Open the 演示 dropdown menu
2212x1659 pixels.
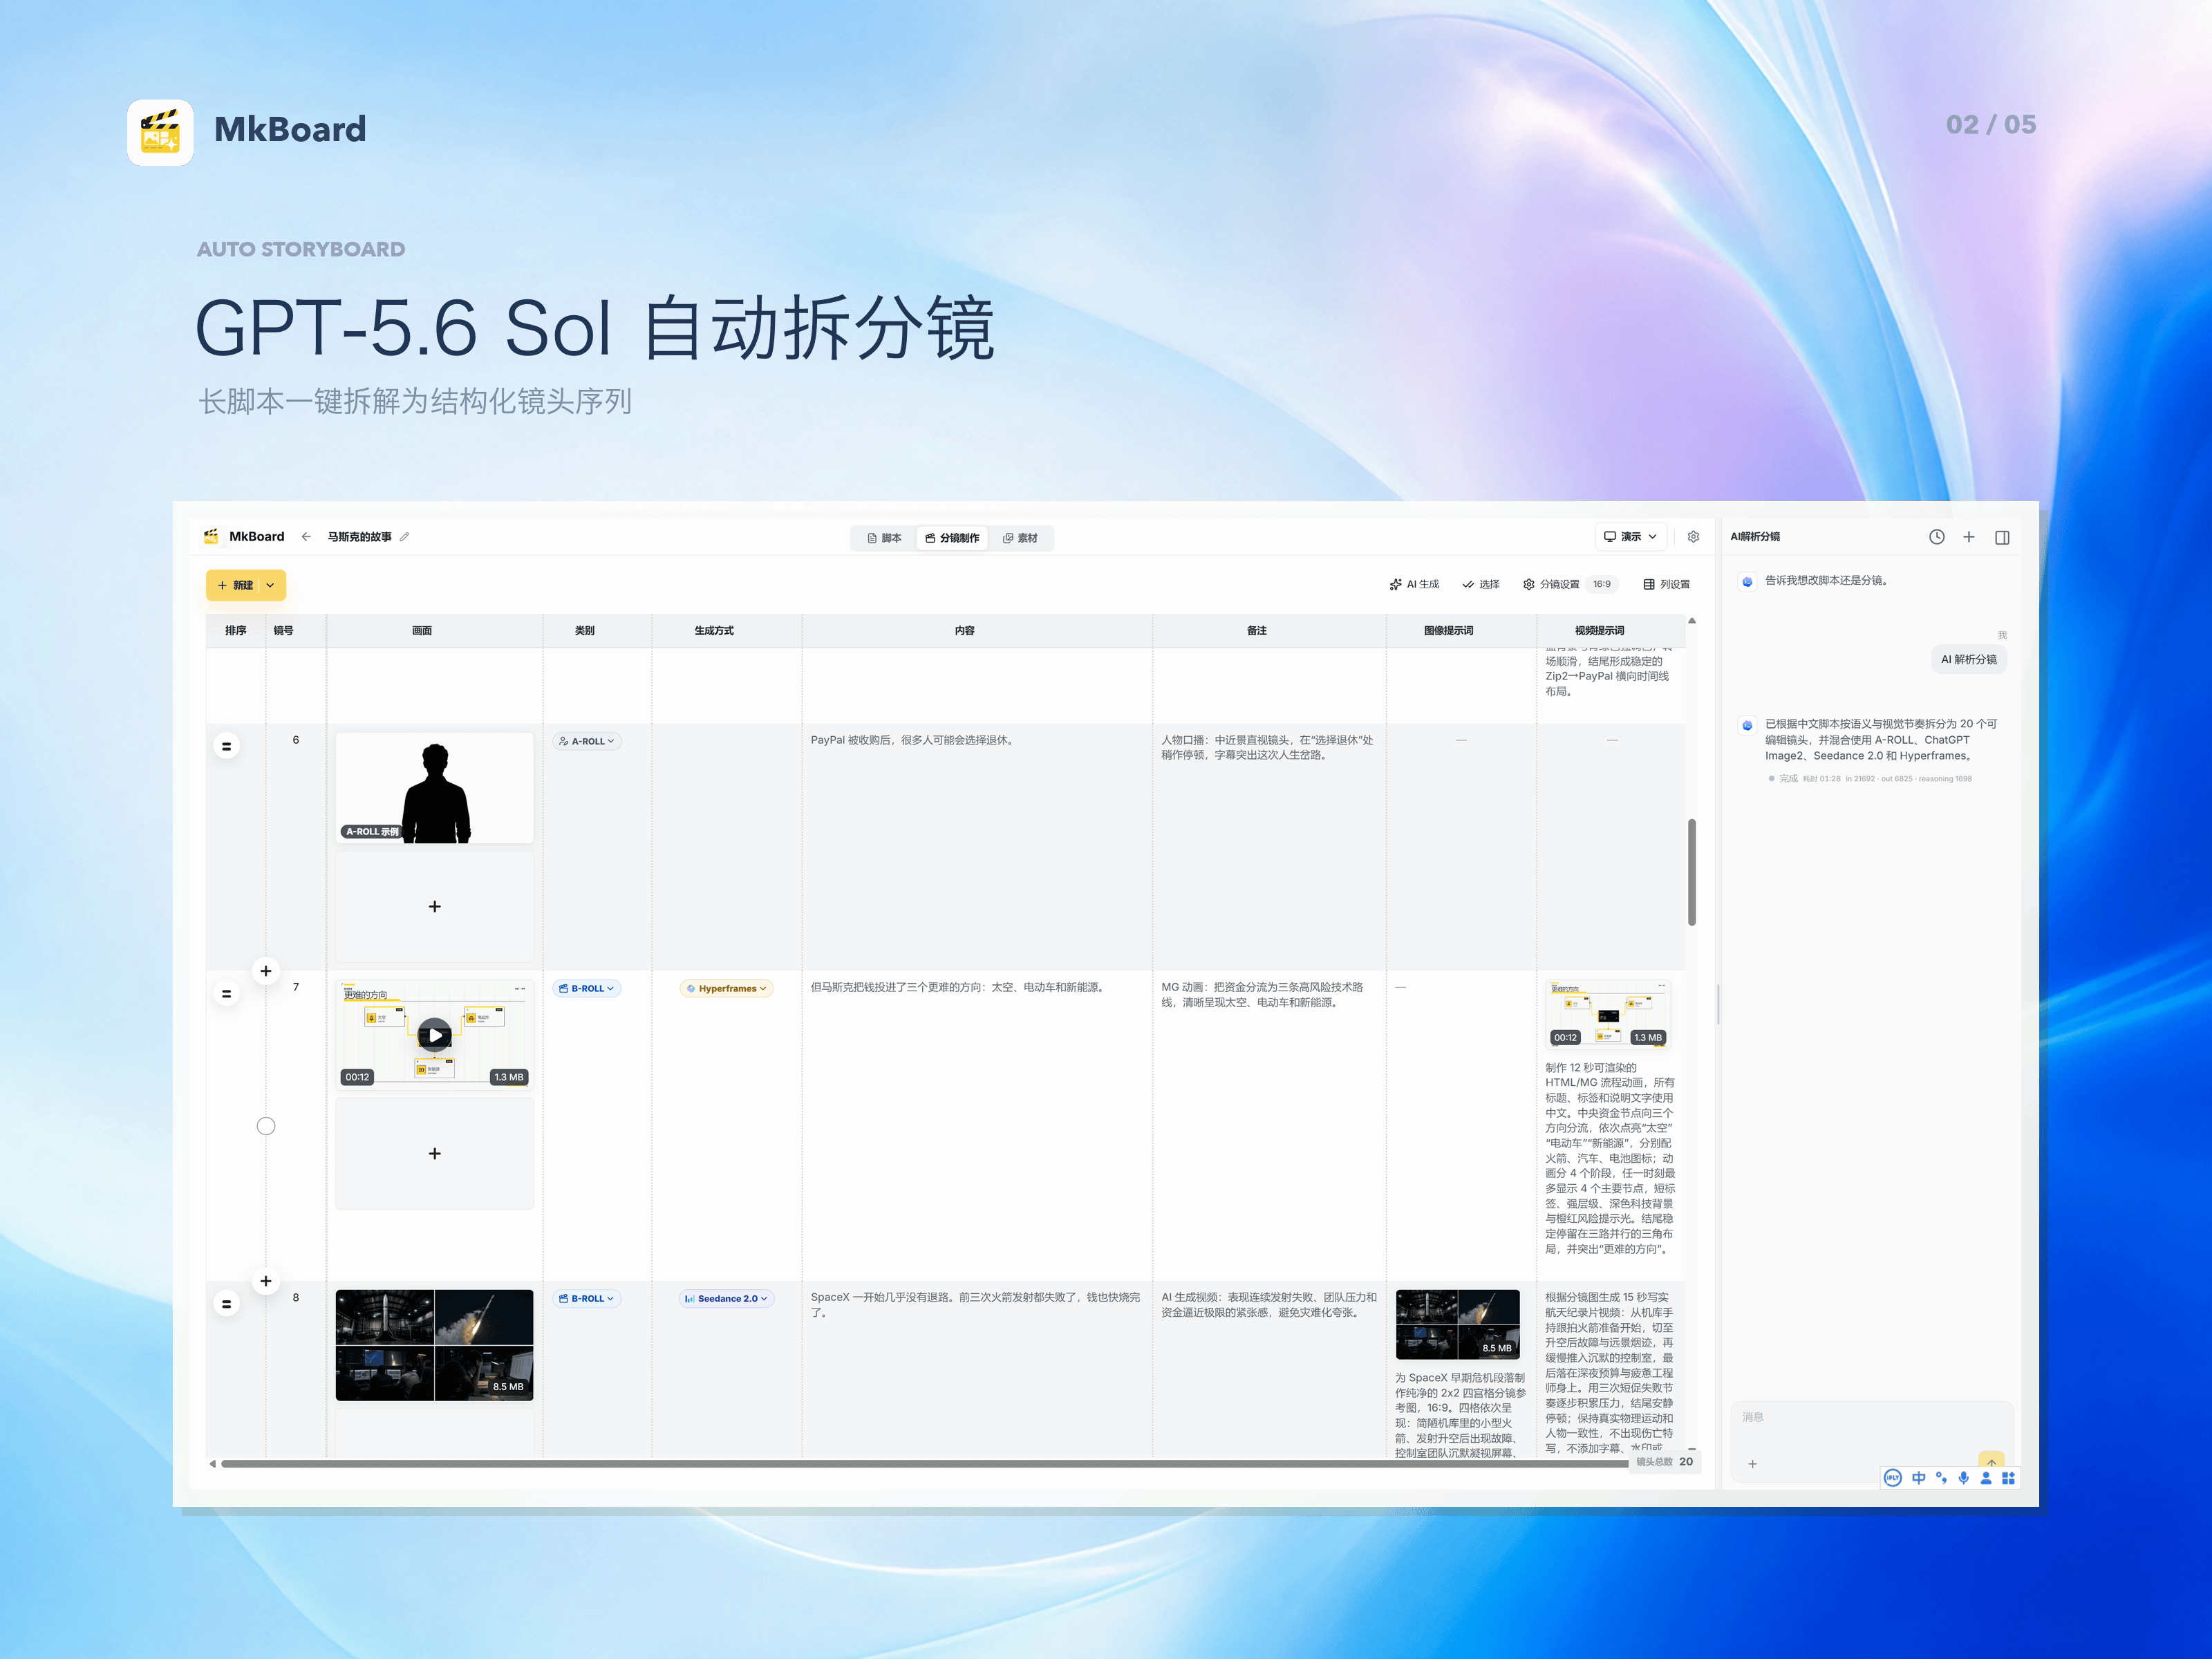coord(1630,537)
